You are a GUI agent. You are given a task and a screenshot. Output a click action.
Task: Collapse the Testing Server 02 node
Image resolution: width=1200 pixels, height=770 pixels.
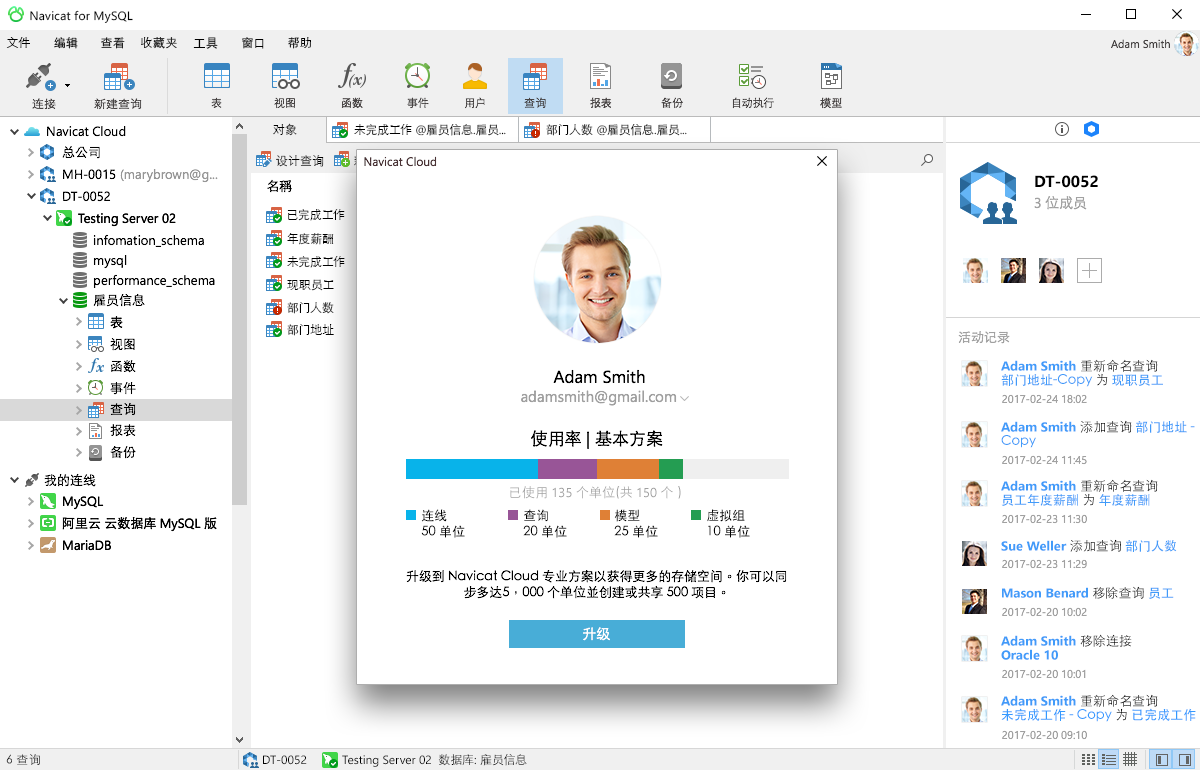(x=47, y=218)
